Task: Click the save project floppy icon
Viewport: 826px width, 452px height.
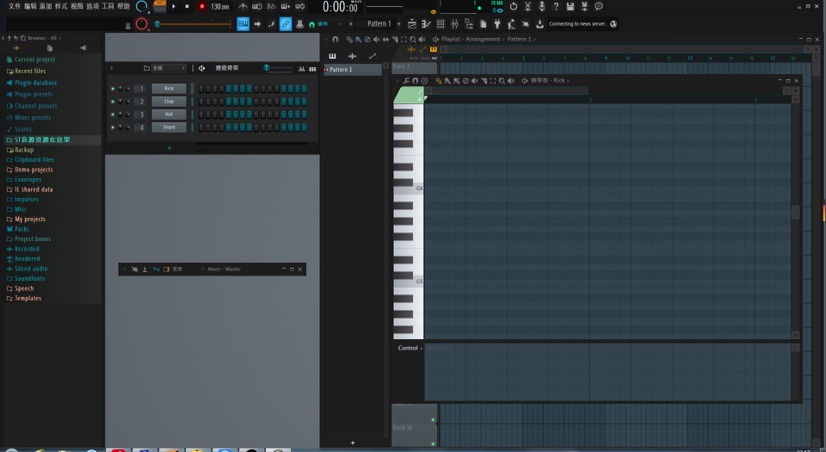Action: pos(570,7)
